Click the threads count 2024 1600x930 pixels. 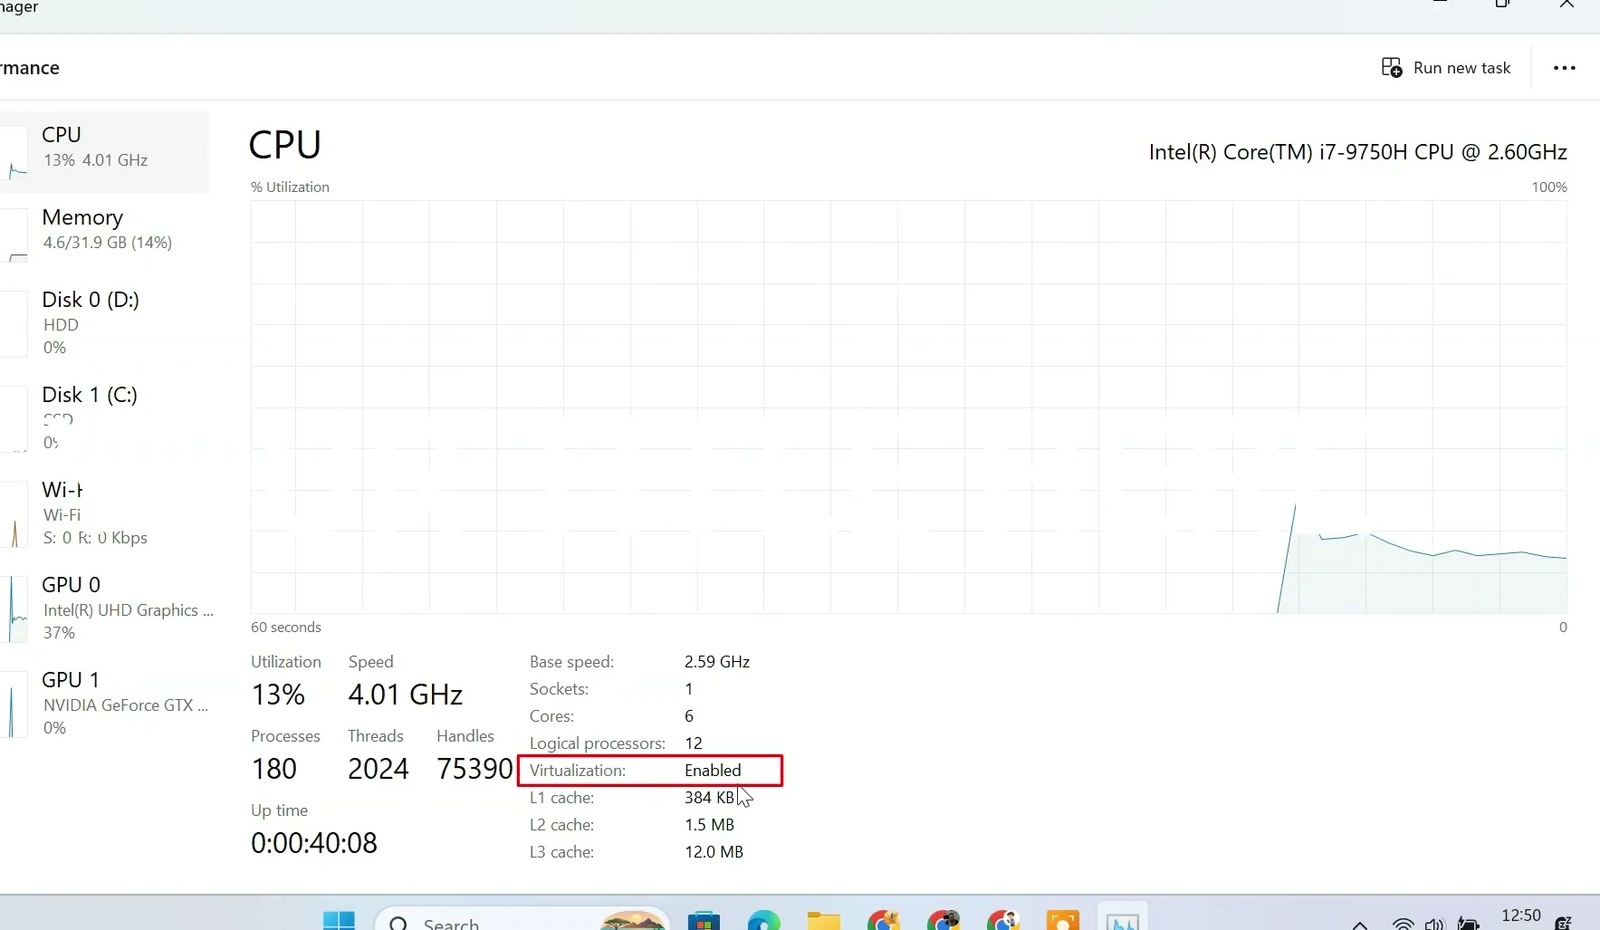(x=378, y=768)
